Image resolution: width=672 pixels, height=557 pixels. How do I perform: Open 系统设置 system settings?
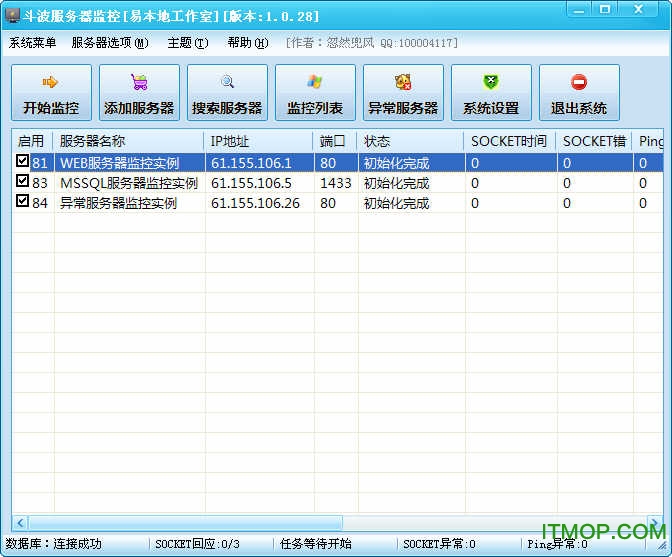tap(491, 93)
